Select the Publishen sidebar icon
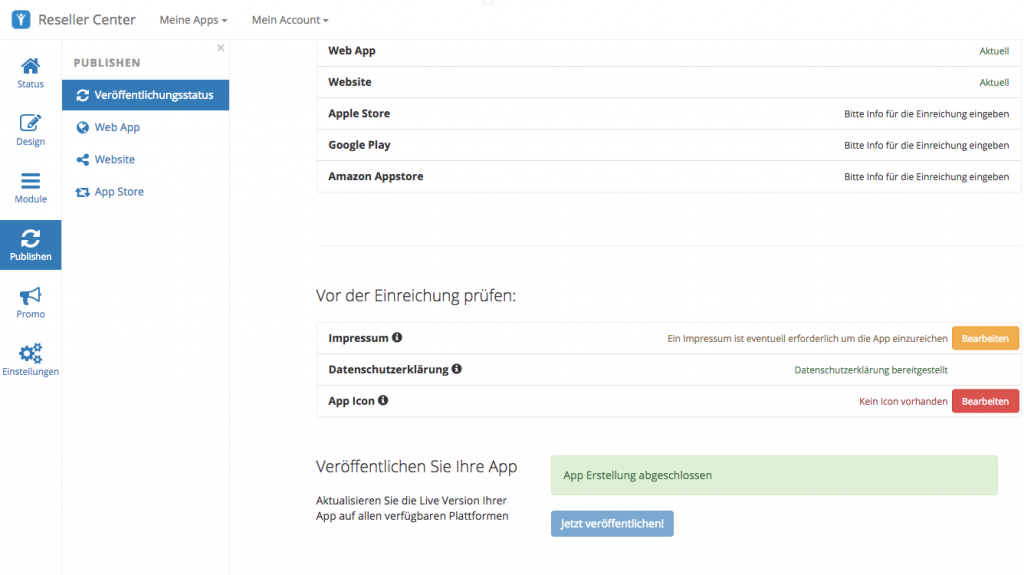 pos(30,245)
